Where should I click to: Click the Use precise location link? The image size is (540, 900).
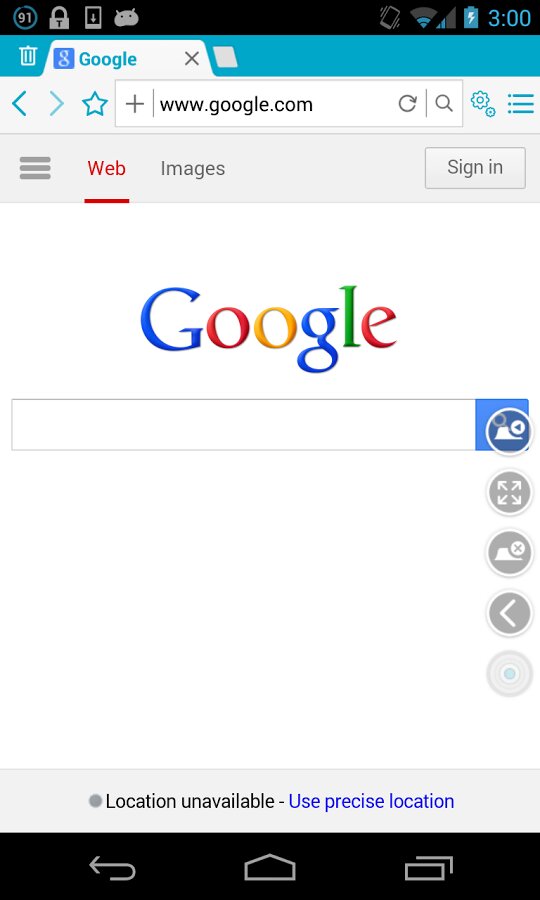pos(371,801)
